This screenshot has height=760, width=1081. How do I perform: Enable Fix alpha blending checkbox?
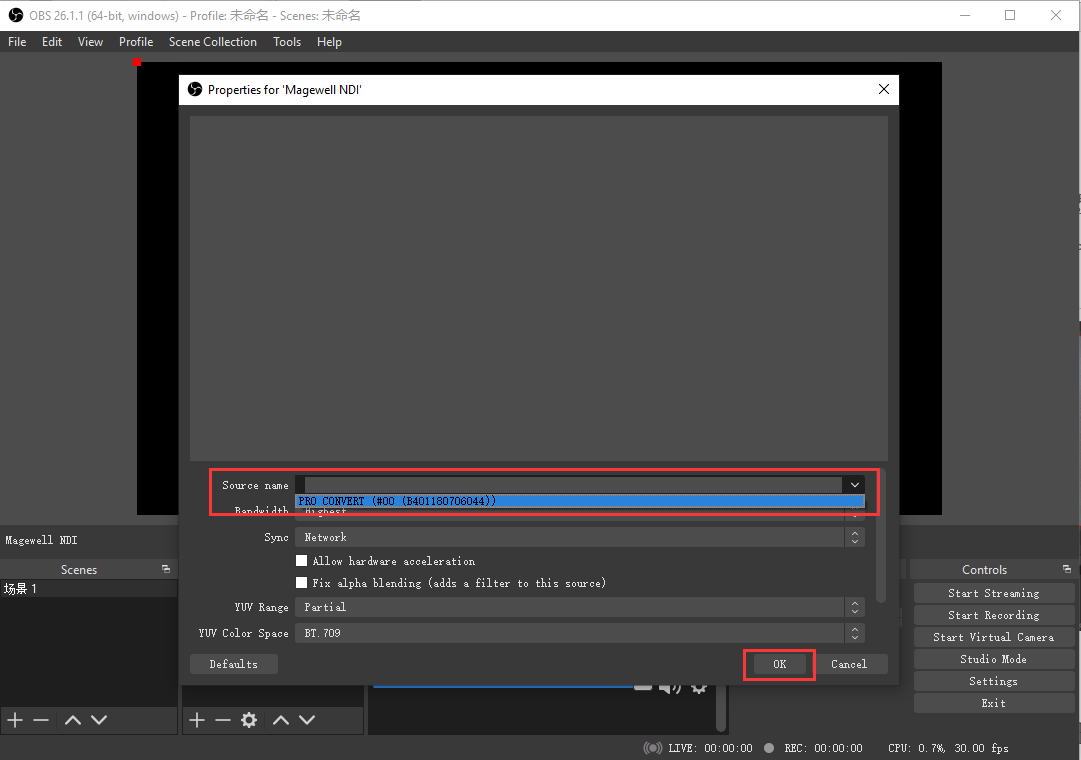301,583
